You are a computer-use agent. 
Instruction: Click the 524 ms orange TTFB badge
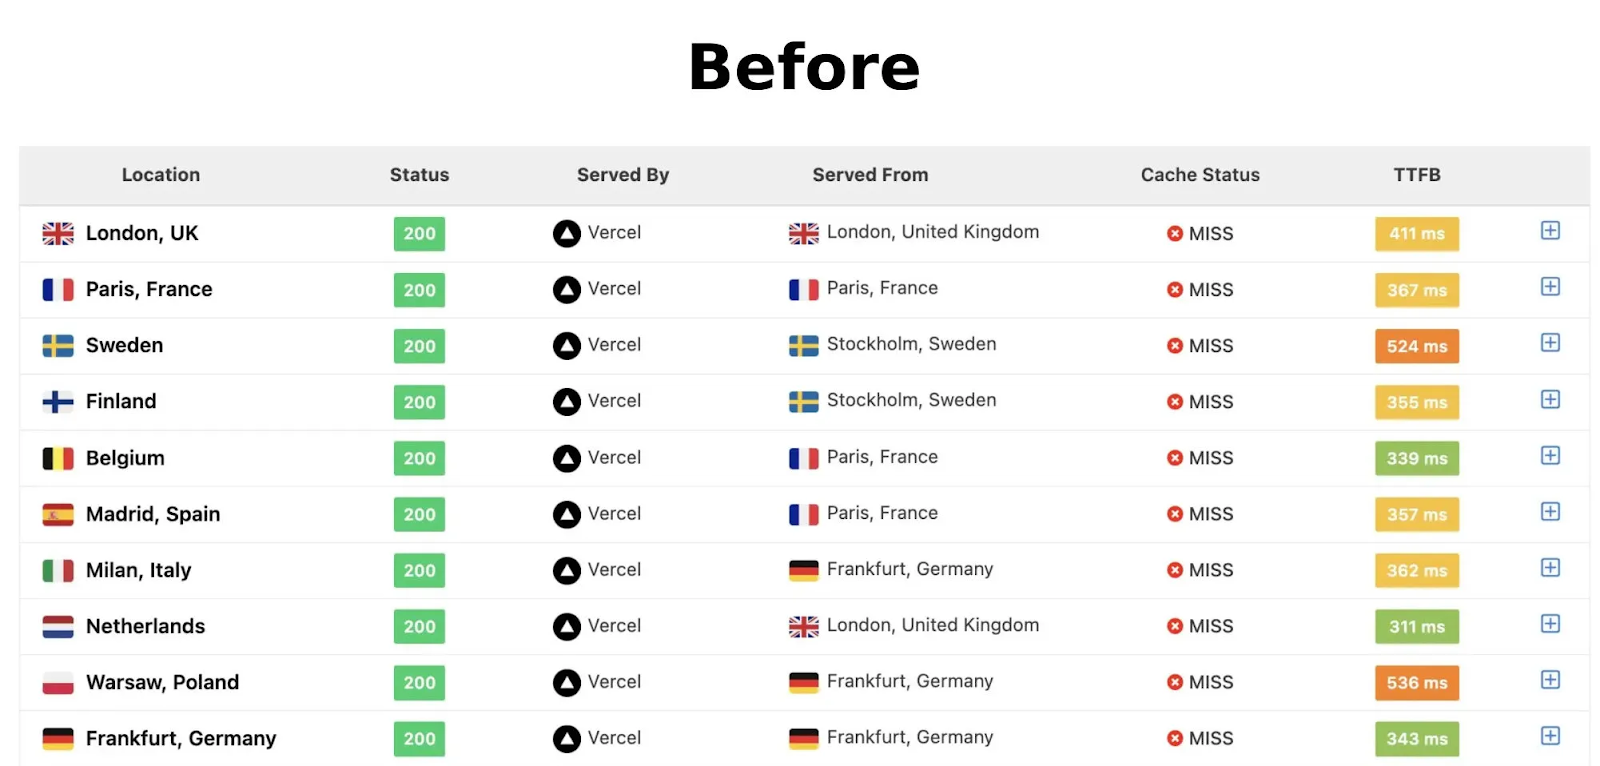click(1417, 346)
